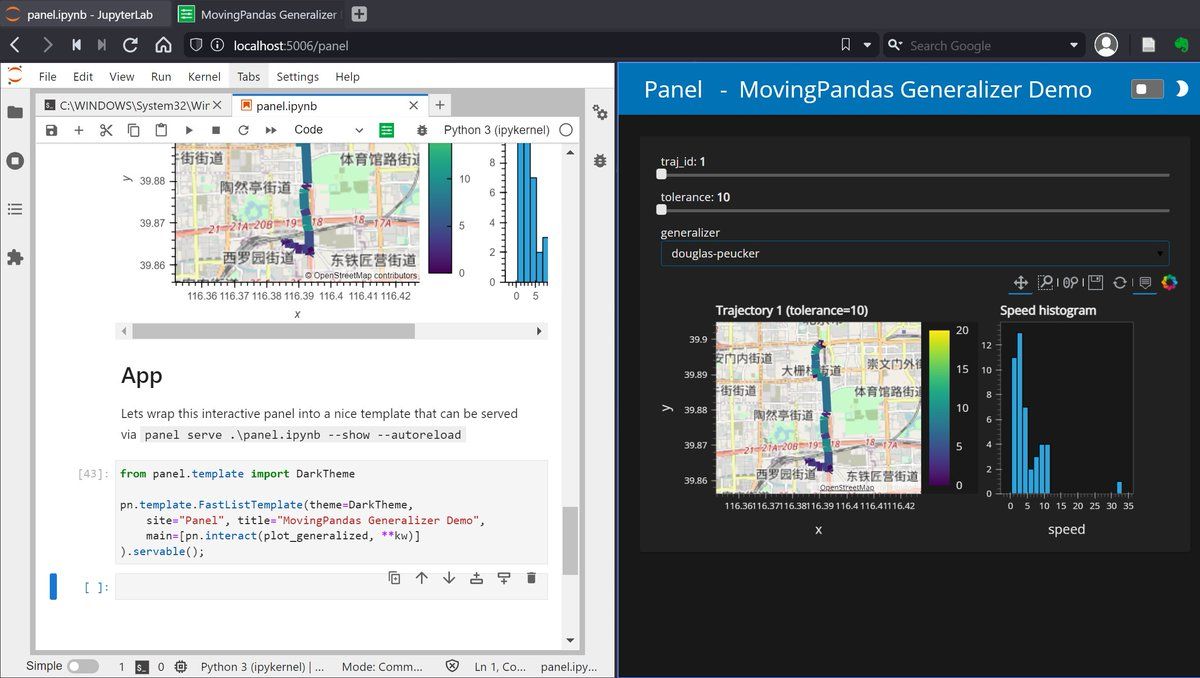Click the empty code cell input
This screenshot has height=678, width=1200.
tap(331, 587)
